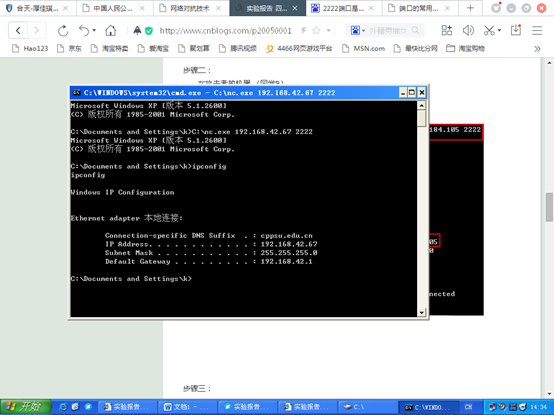
Task: Go back to the previous page
Action: 18,31
